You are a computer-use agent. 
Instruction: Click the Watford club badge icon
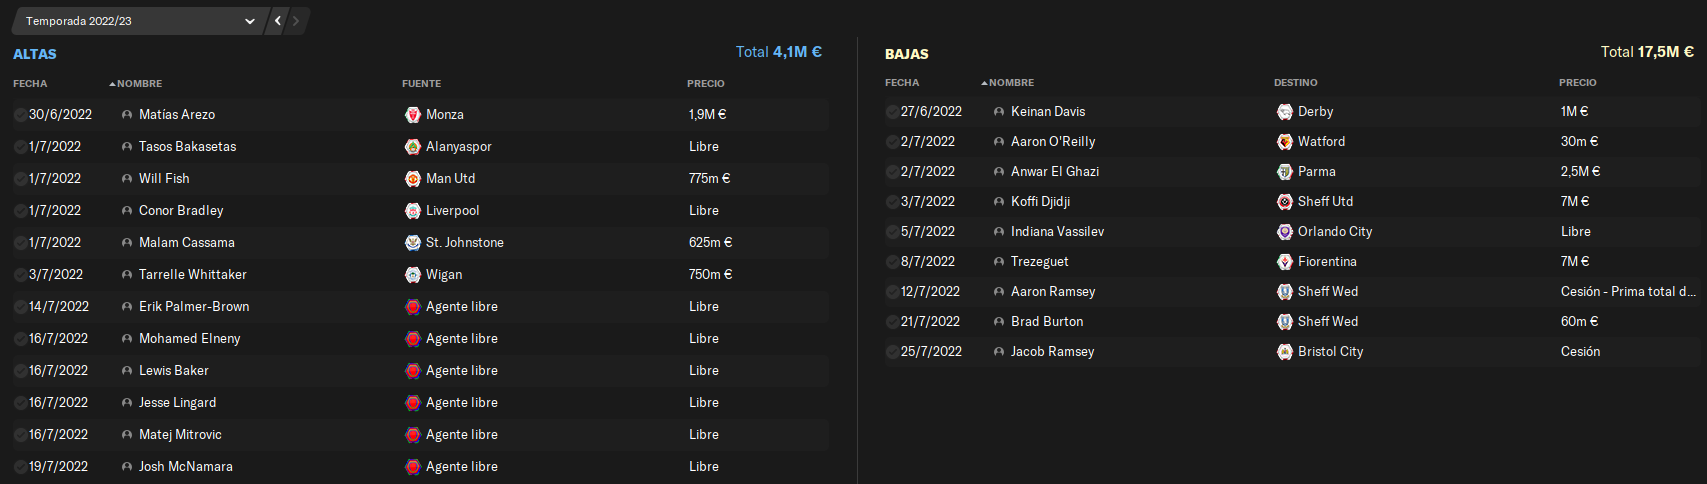pos(1285,142)
